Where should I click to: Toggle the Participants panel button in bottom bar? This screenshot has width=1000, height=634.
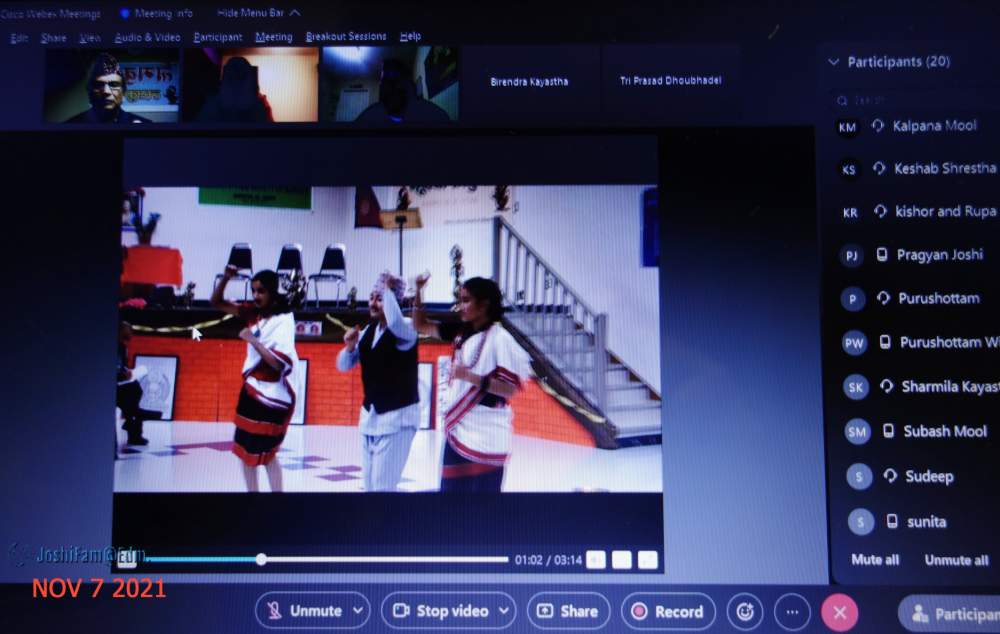point(950,614)
